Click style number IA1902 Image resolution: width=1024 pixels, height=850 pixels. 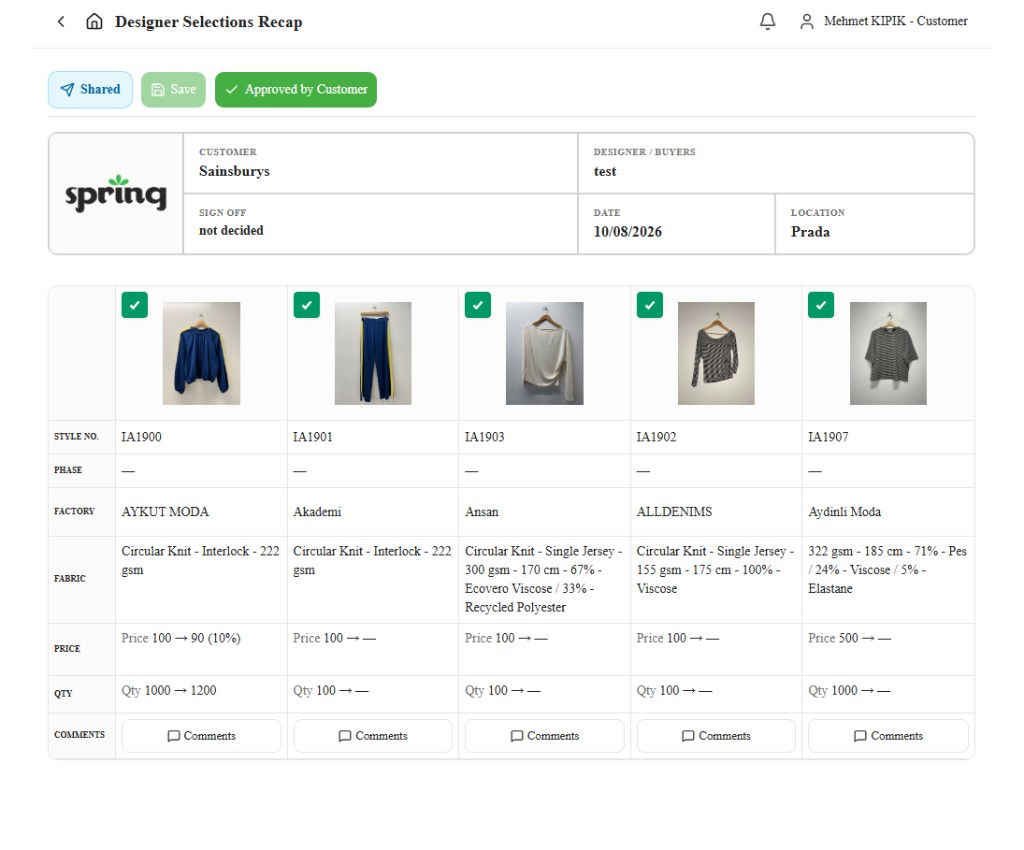[656, 437]
